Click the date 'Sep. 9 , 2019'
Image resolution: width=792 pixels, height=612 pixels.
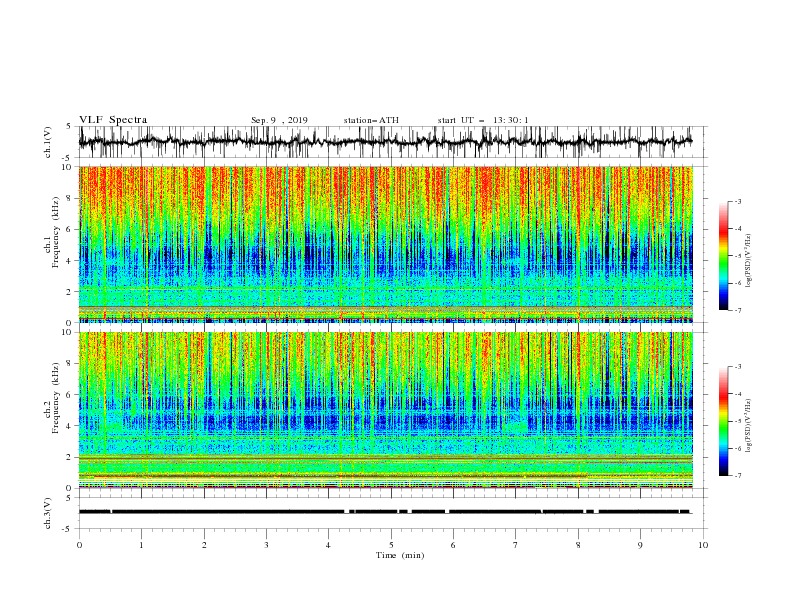[279, 120]
